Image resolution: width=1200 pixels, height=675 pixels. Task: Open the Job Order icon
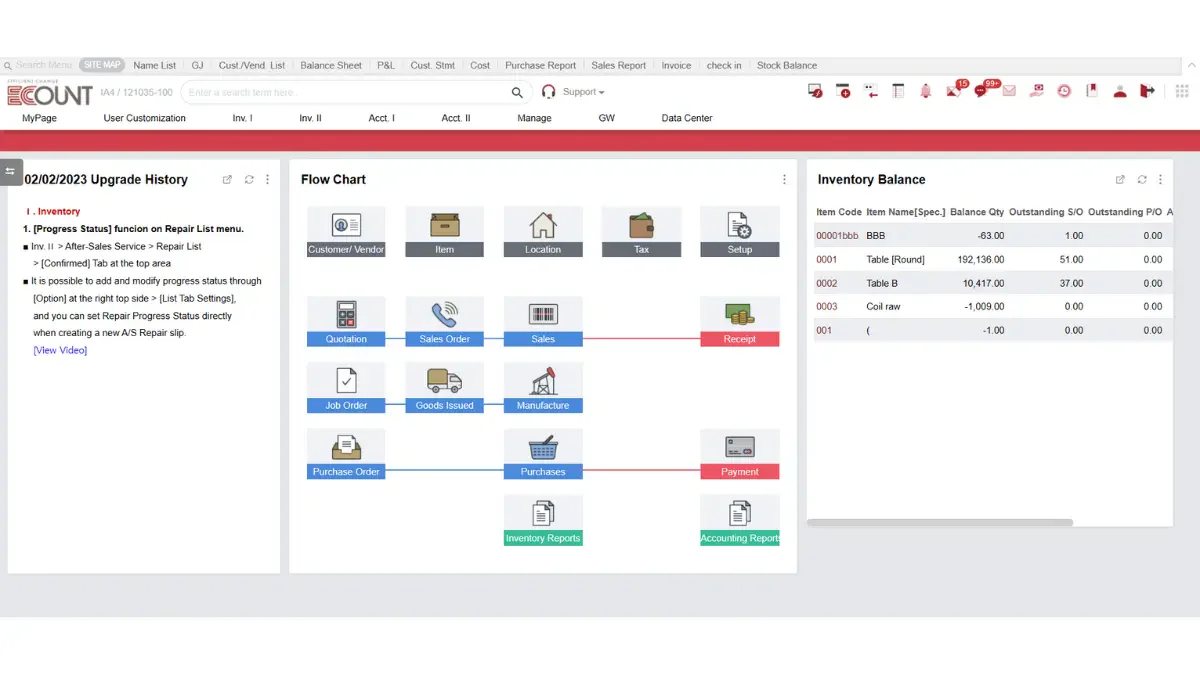pyautogui.click(x=346, y=387)
